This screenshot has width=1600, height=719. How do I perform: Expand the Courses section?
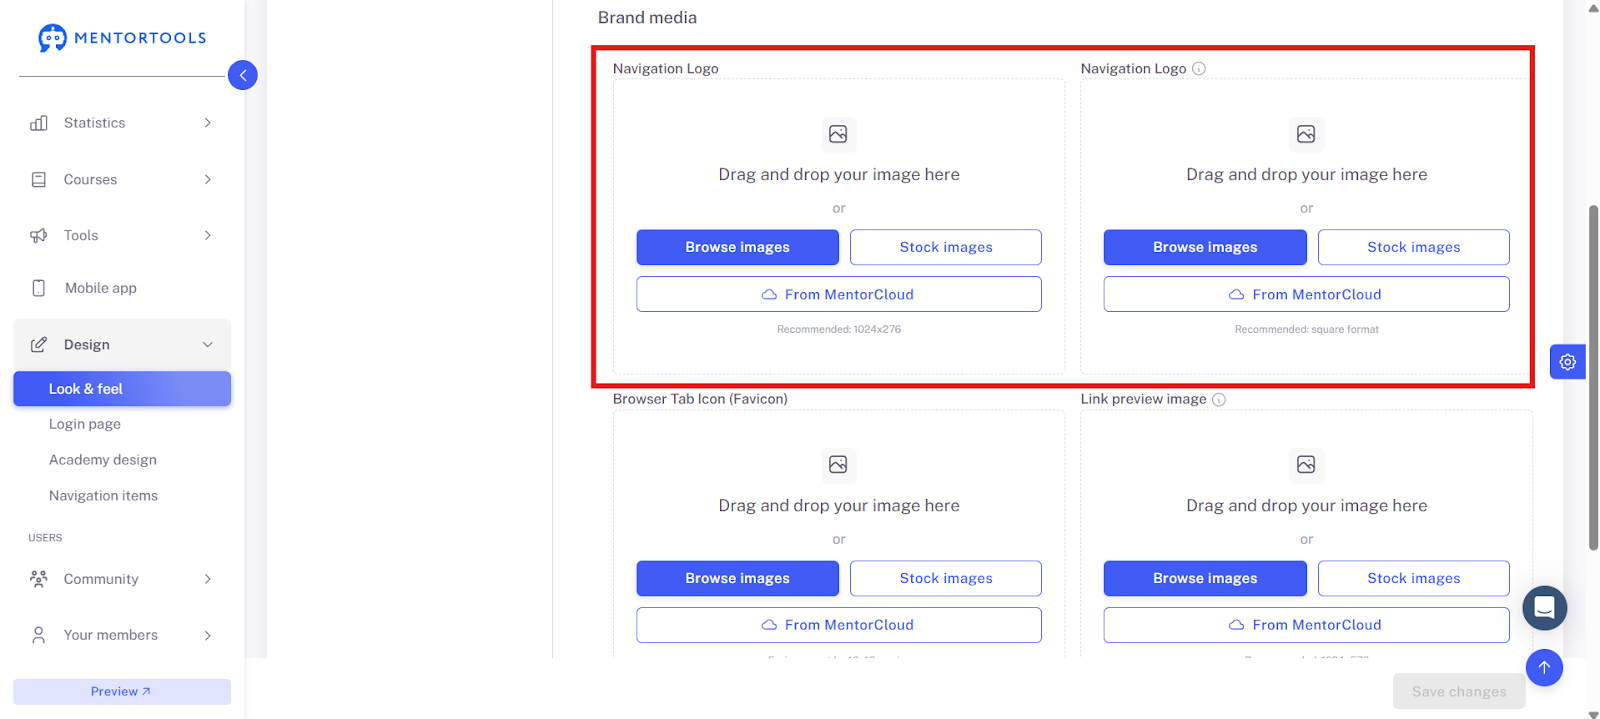122,180
